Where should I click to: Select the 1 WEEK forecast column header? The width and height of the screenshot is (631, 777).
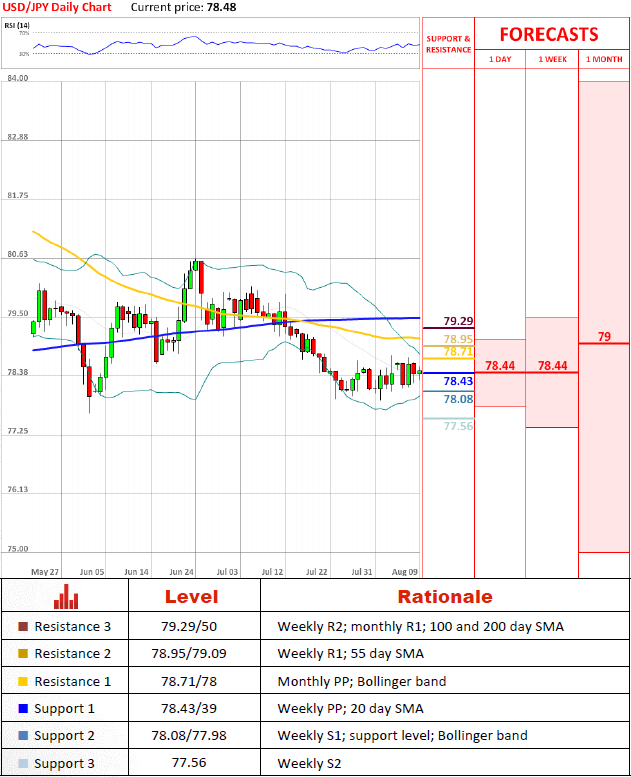pyautogui.click(x=552, y=59)
